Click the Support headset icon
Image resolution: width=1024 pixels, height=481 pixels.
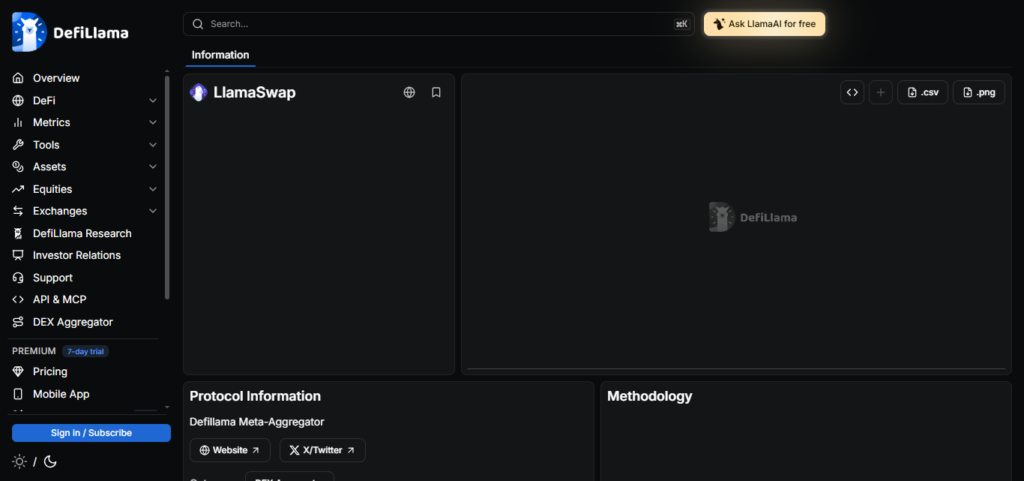[x=18, y=277]
